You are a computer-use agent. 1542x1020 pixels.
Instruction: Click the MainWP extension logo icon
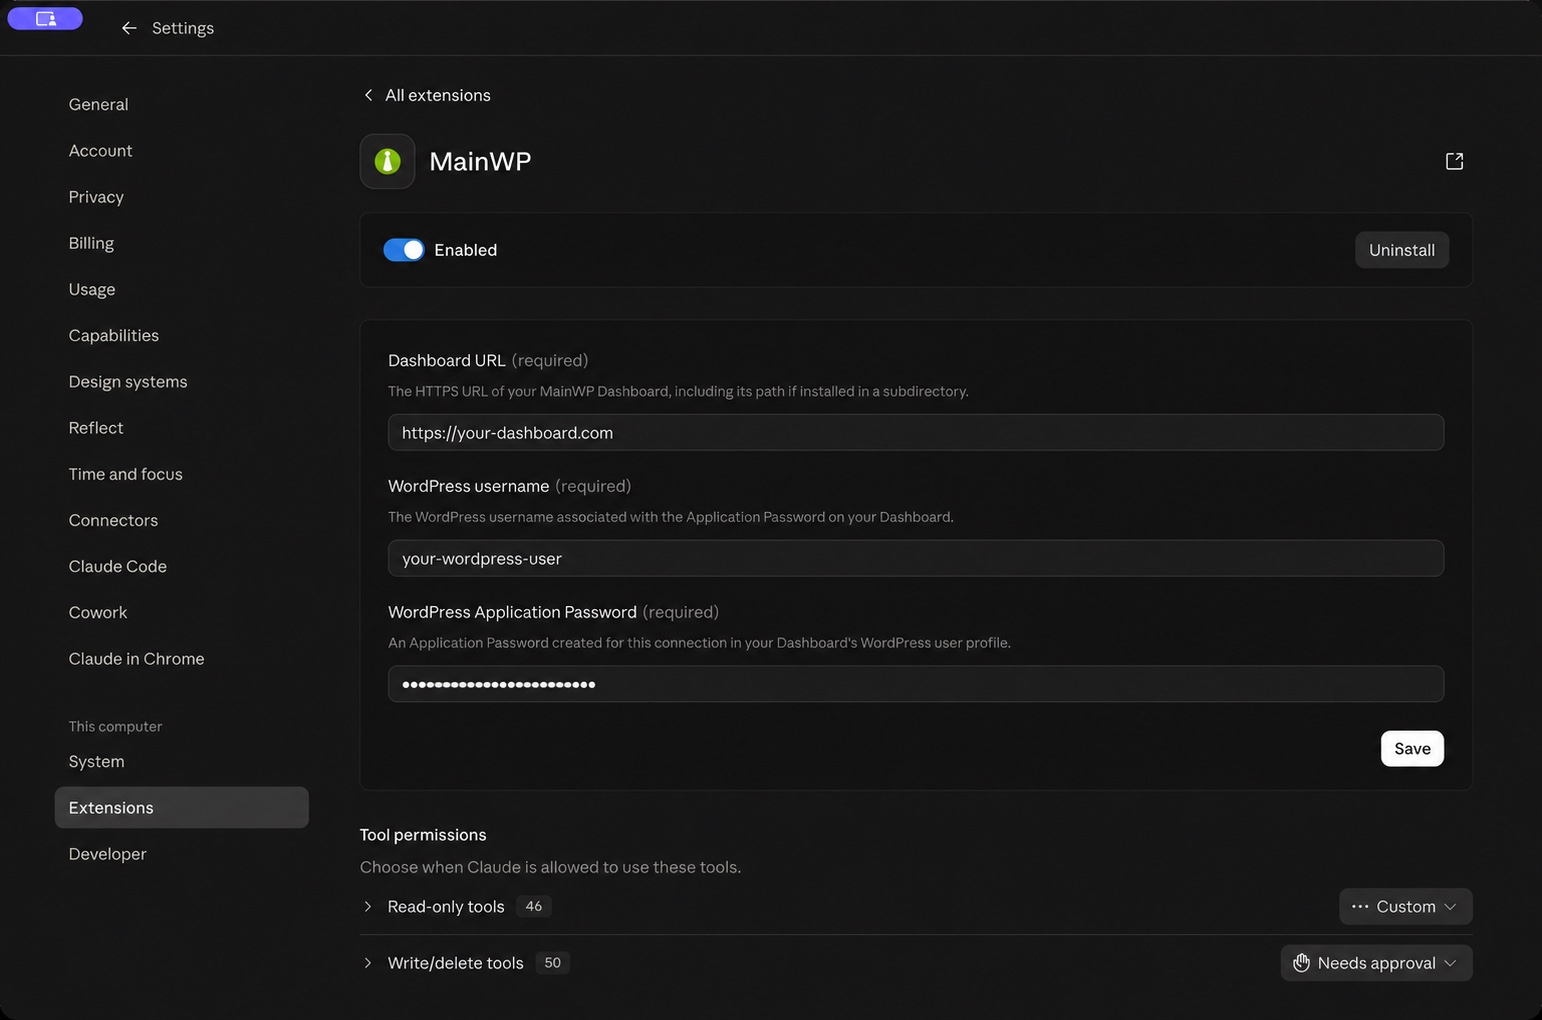[387, 161]
